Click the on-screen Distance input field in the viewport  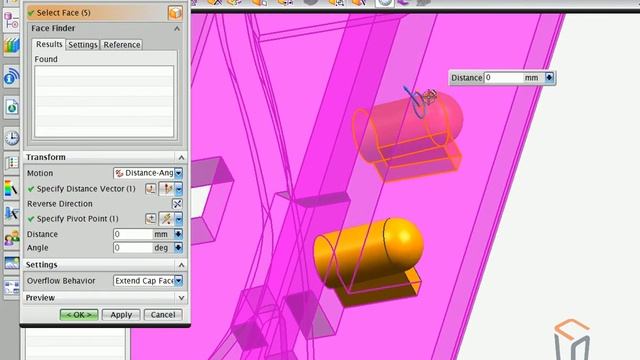(503, 78)
